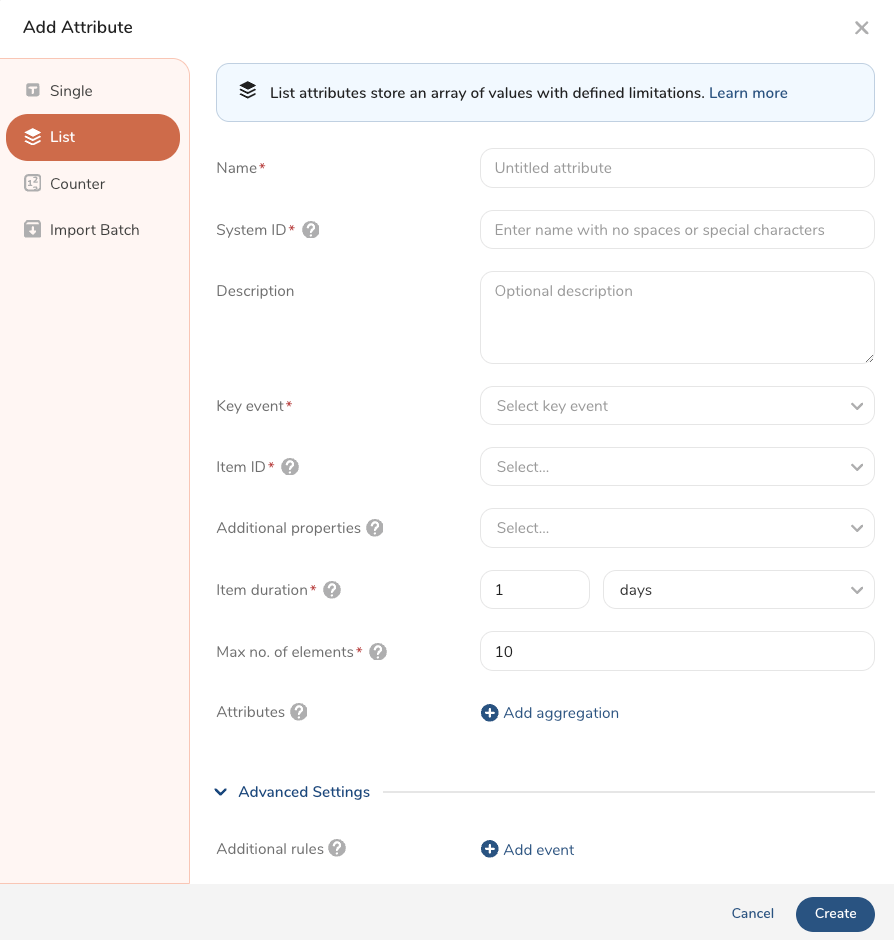
Task: Click the Item duration help icon
Action: [332, 590]
